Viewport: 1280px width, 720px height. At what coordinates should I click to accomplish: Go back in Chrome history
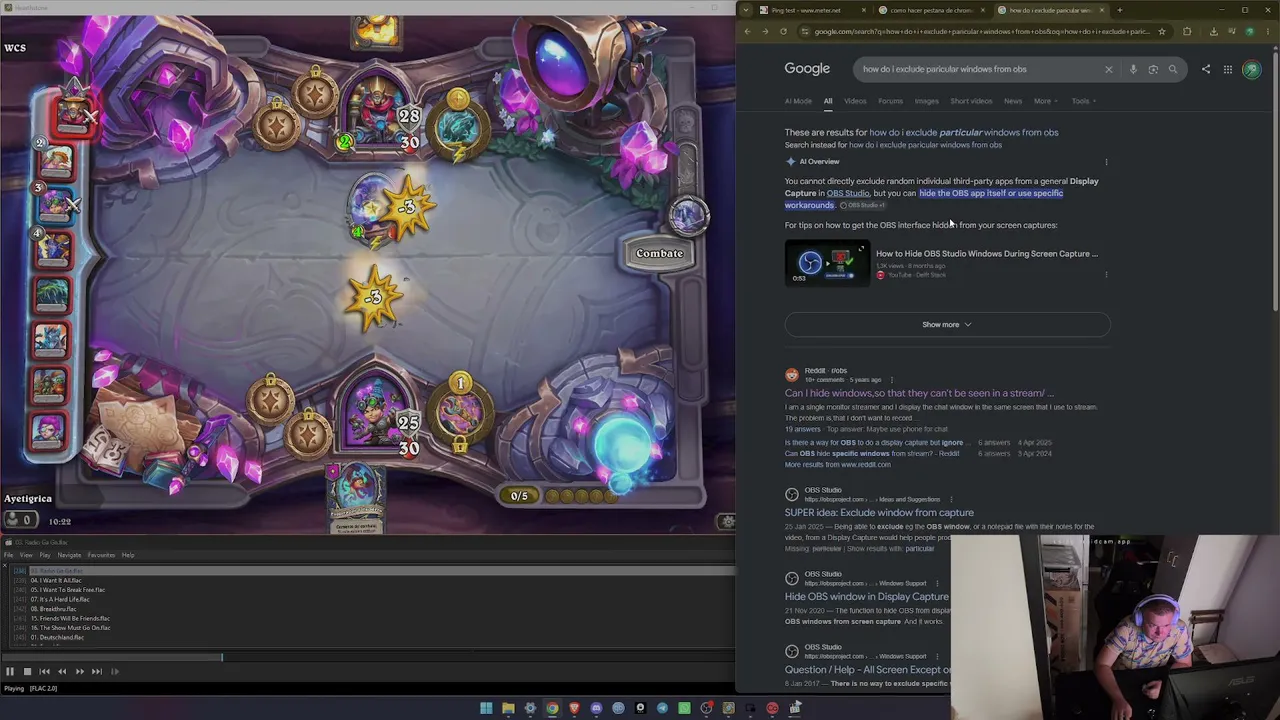pos(747,31)
